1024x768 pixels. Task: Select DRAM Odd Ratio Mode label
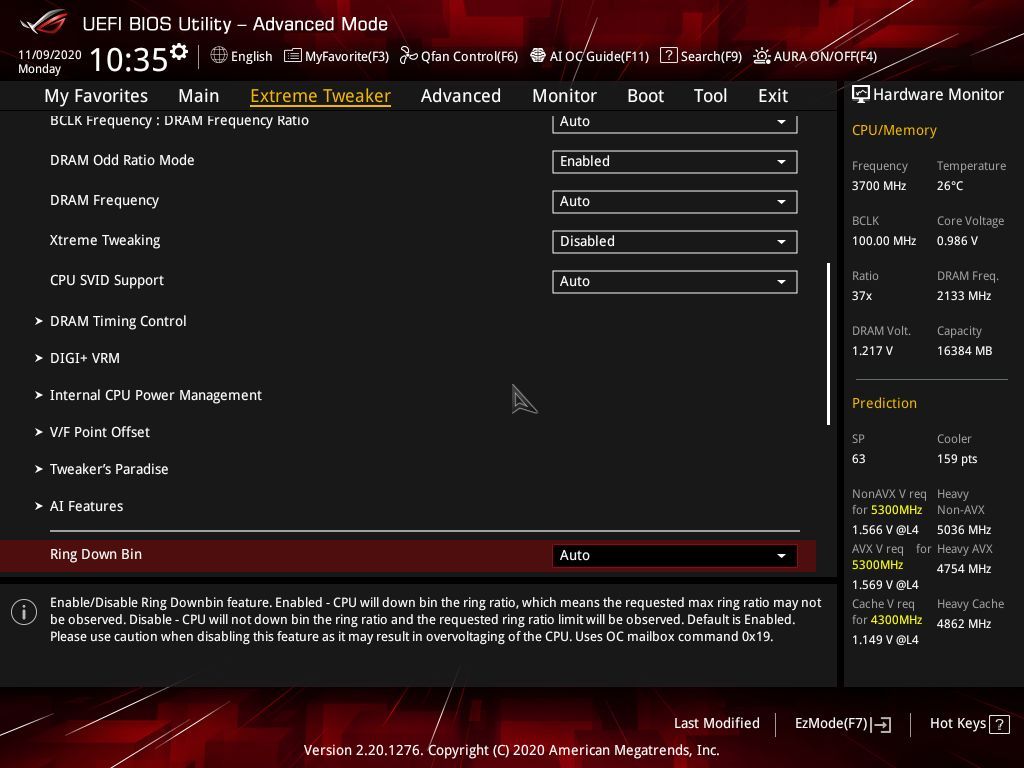122,161
